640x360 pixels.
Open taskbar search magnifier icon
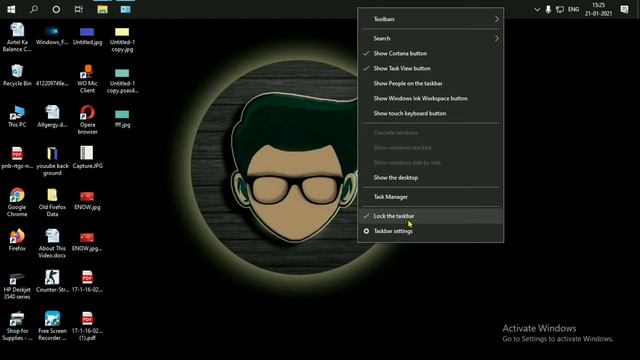click(34, 9)
